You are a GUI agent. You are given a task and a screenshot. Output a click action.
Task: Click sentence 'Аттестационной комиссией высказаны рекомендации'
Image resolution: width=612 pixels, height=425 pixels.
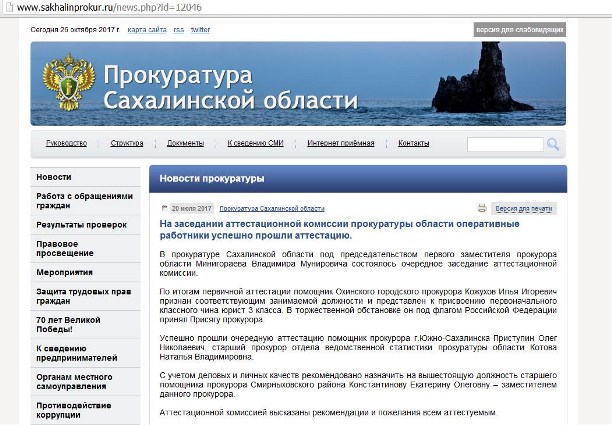[x=329, y=413]
